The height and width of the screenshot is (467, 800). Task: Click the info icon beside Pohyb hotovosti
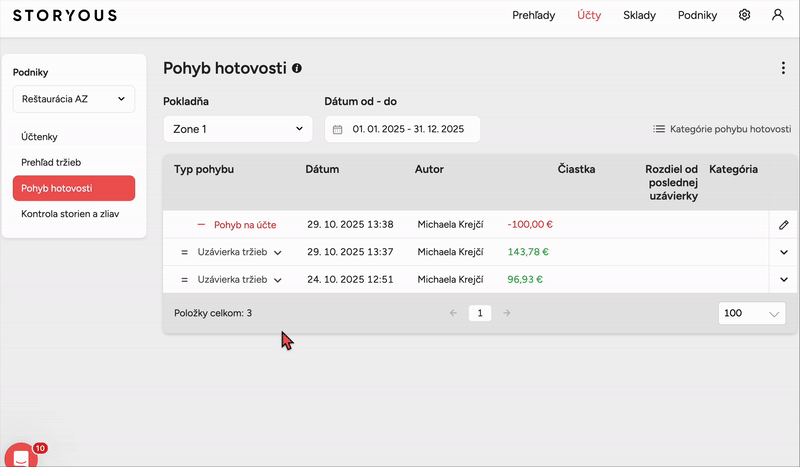(297, 68)
